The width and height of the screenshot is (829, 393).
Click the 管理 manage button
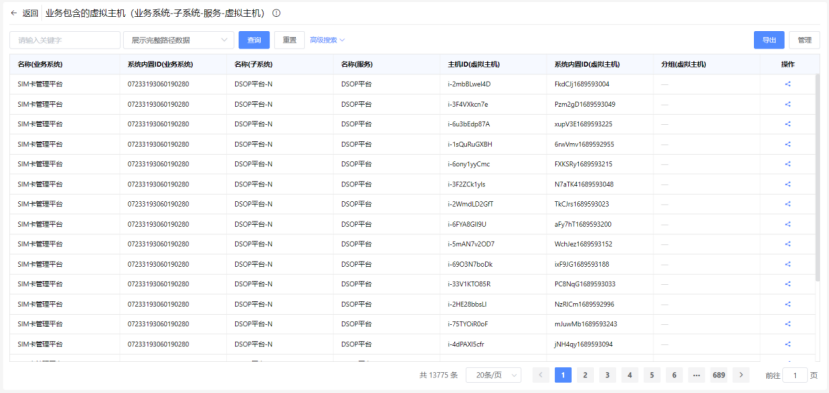(804, 40)
